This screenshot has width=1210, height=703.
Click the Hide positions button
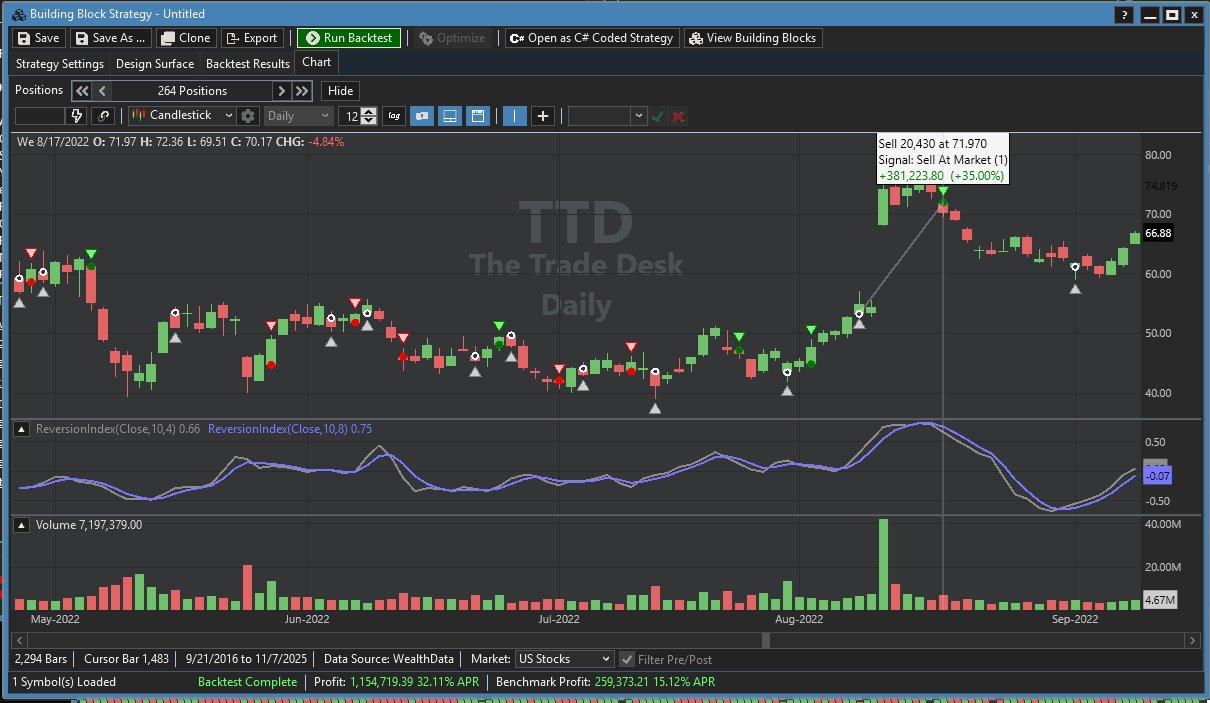point(341,91)
